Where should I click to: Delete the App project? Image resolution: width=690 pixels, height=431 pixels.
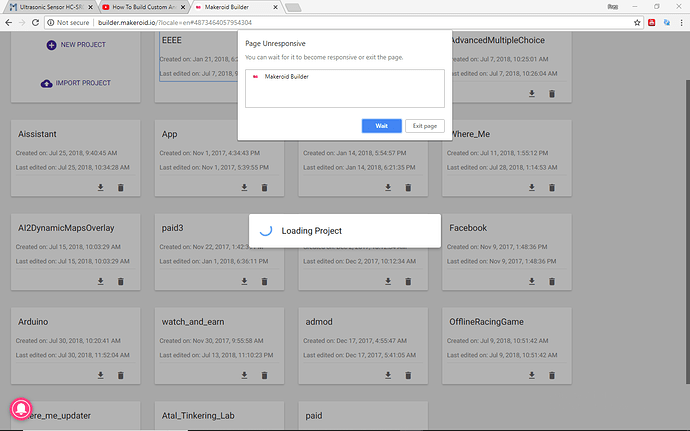(264, 188)
